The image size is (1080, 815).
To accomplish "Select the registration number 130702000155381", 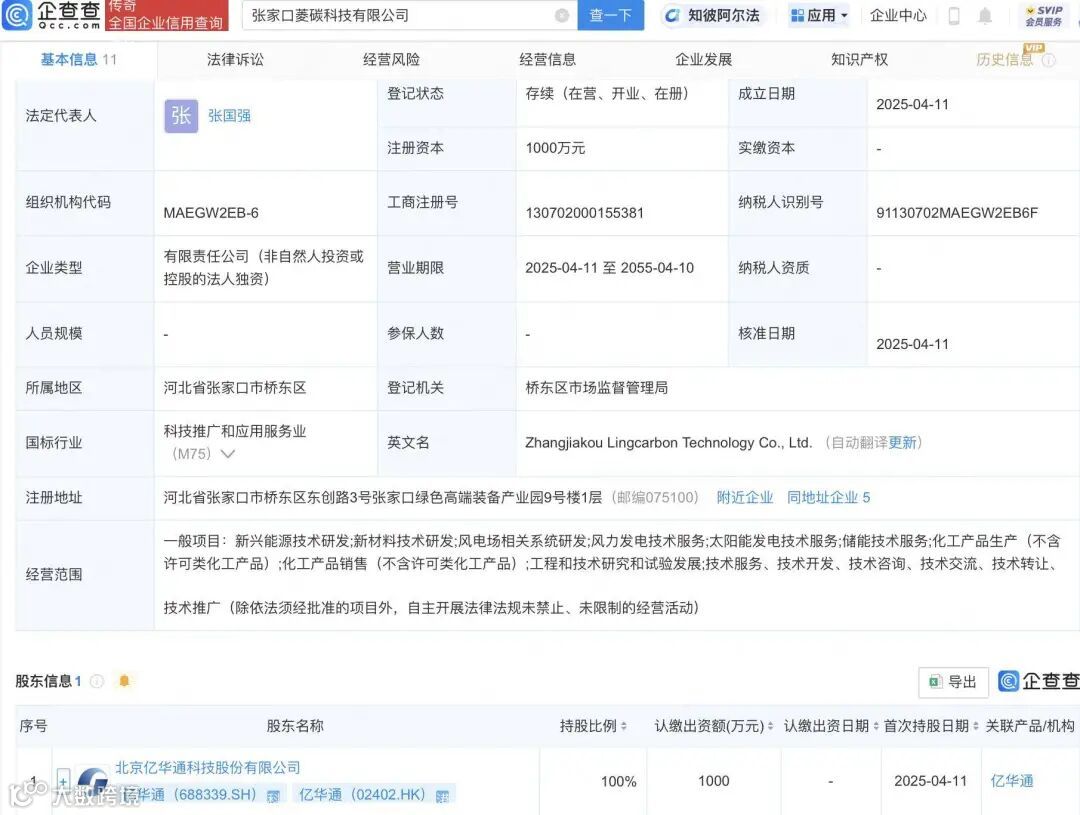I will (585, 213).
